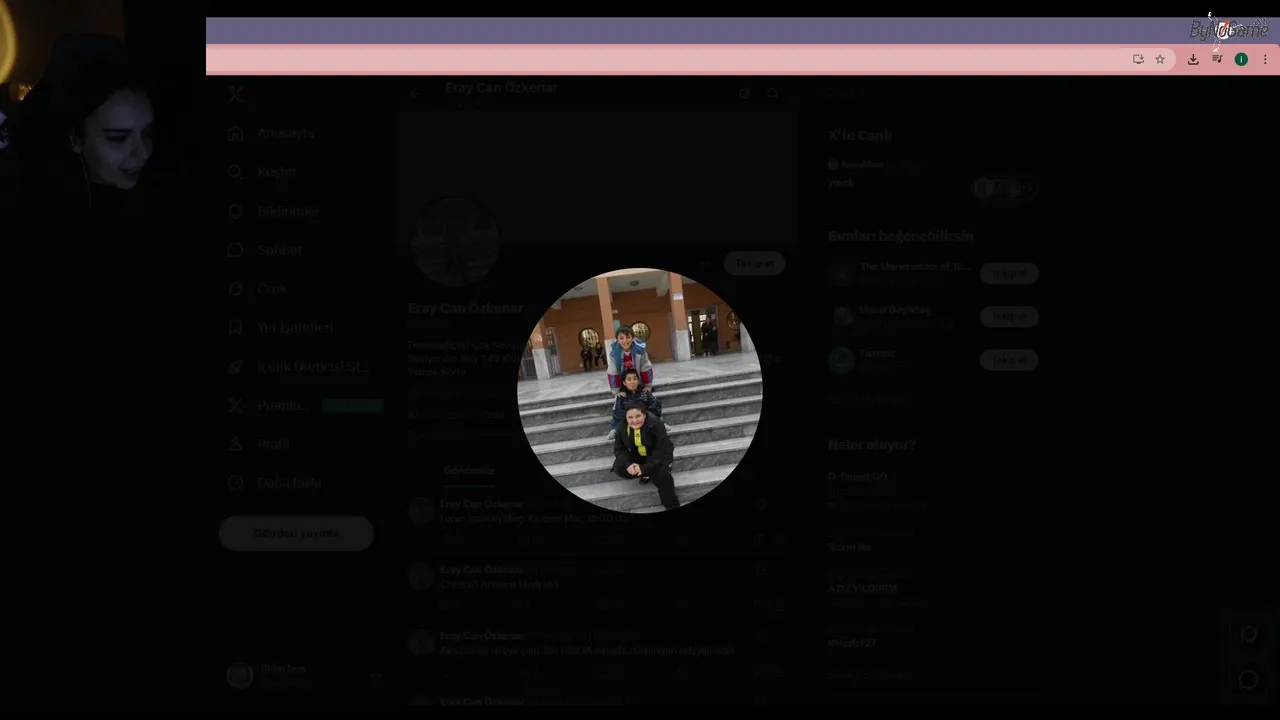Open the three-dots more menu beside Takip et
1280x720 pixels.
point(706,263)
